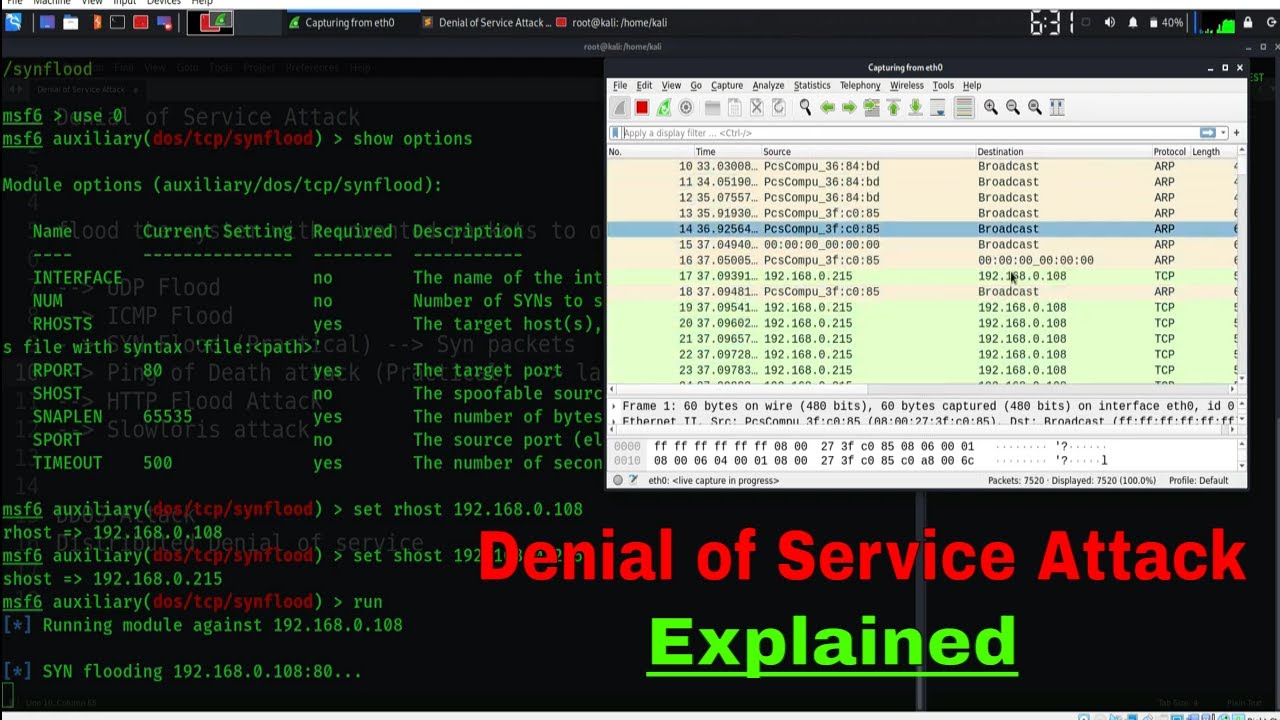Open Wireshark Wireless menu
Screen dimensions: 1280x720
point(907,86)
